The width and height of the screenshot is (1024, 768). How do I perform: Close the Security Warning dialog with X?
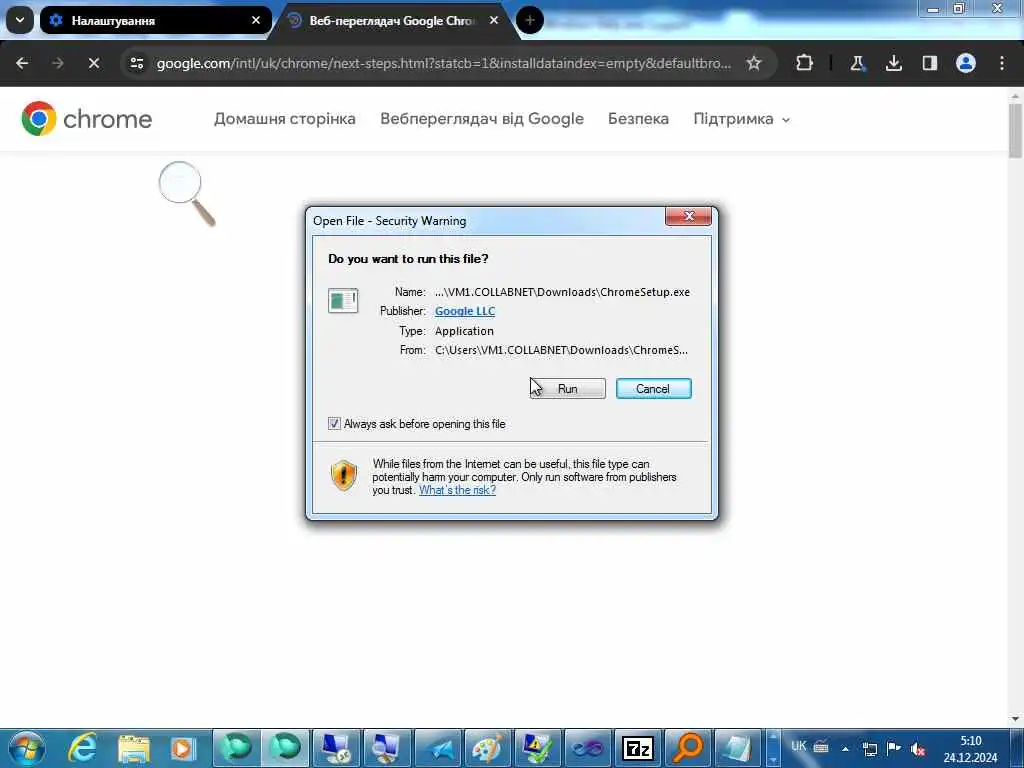point(688,216)
